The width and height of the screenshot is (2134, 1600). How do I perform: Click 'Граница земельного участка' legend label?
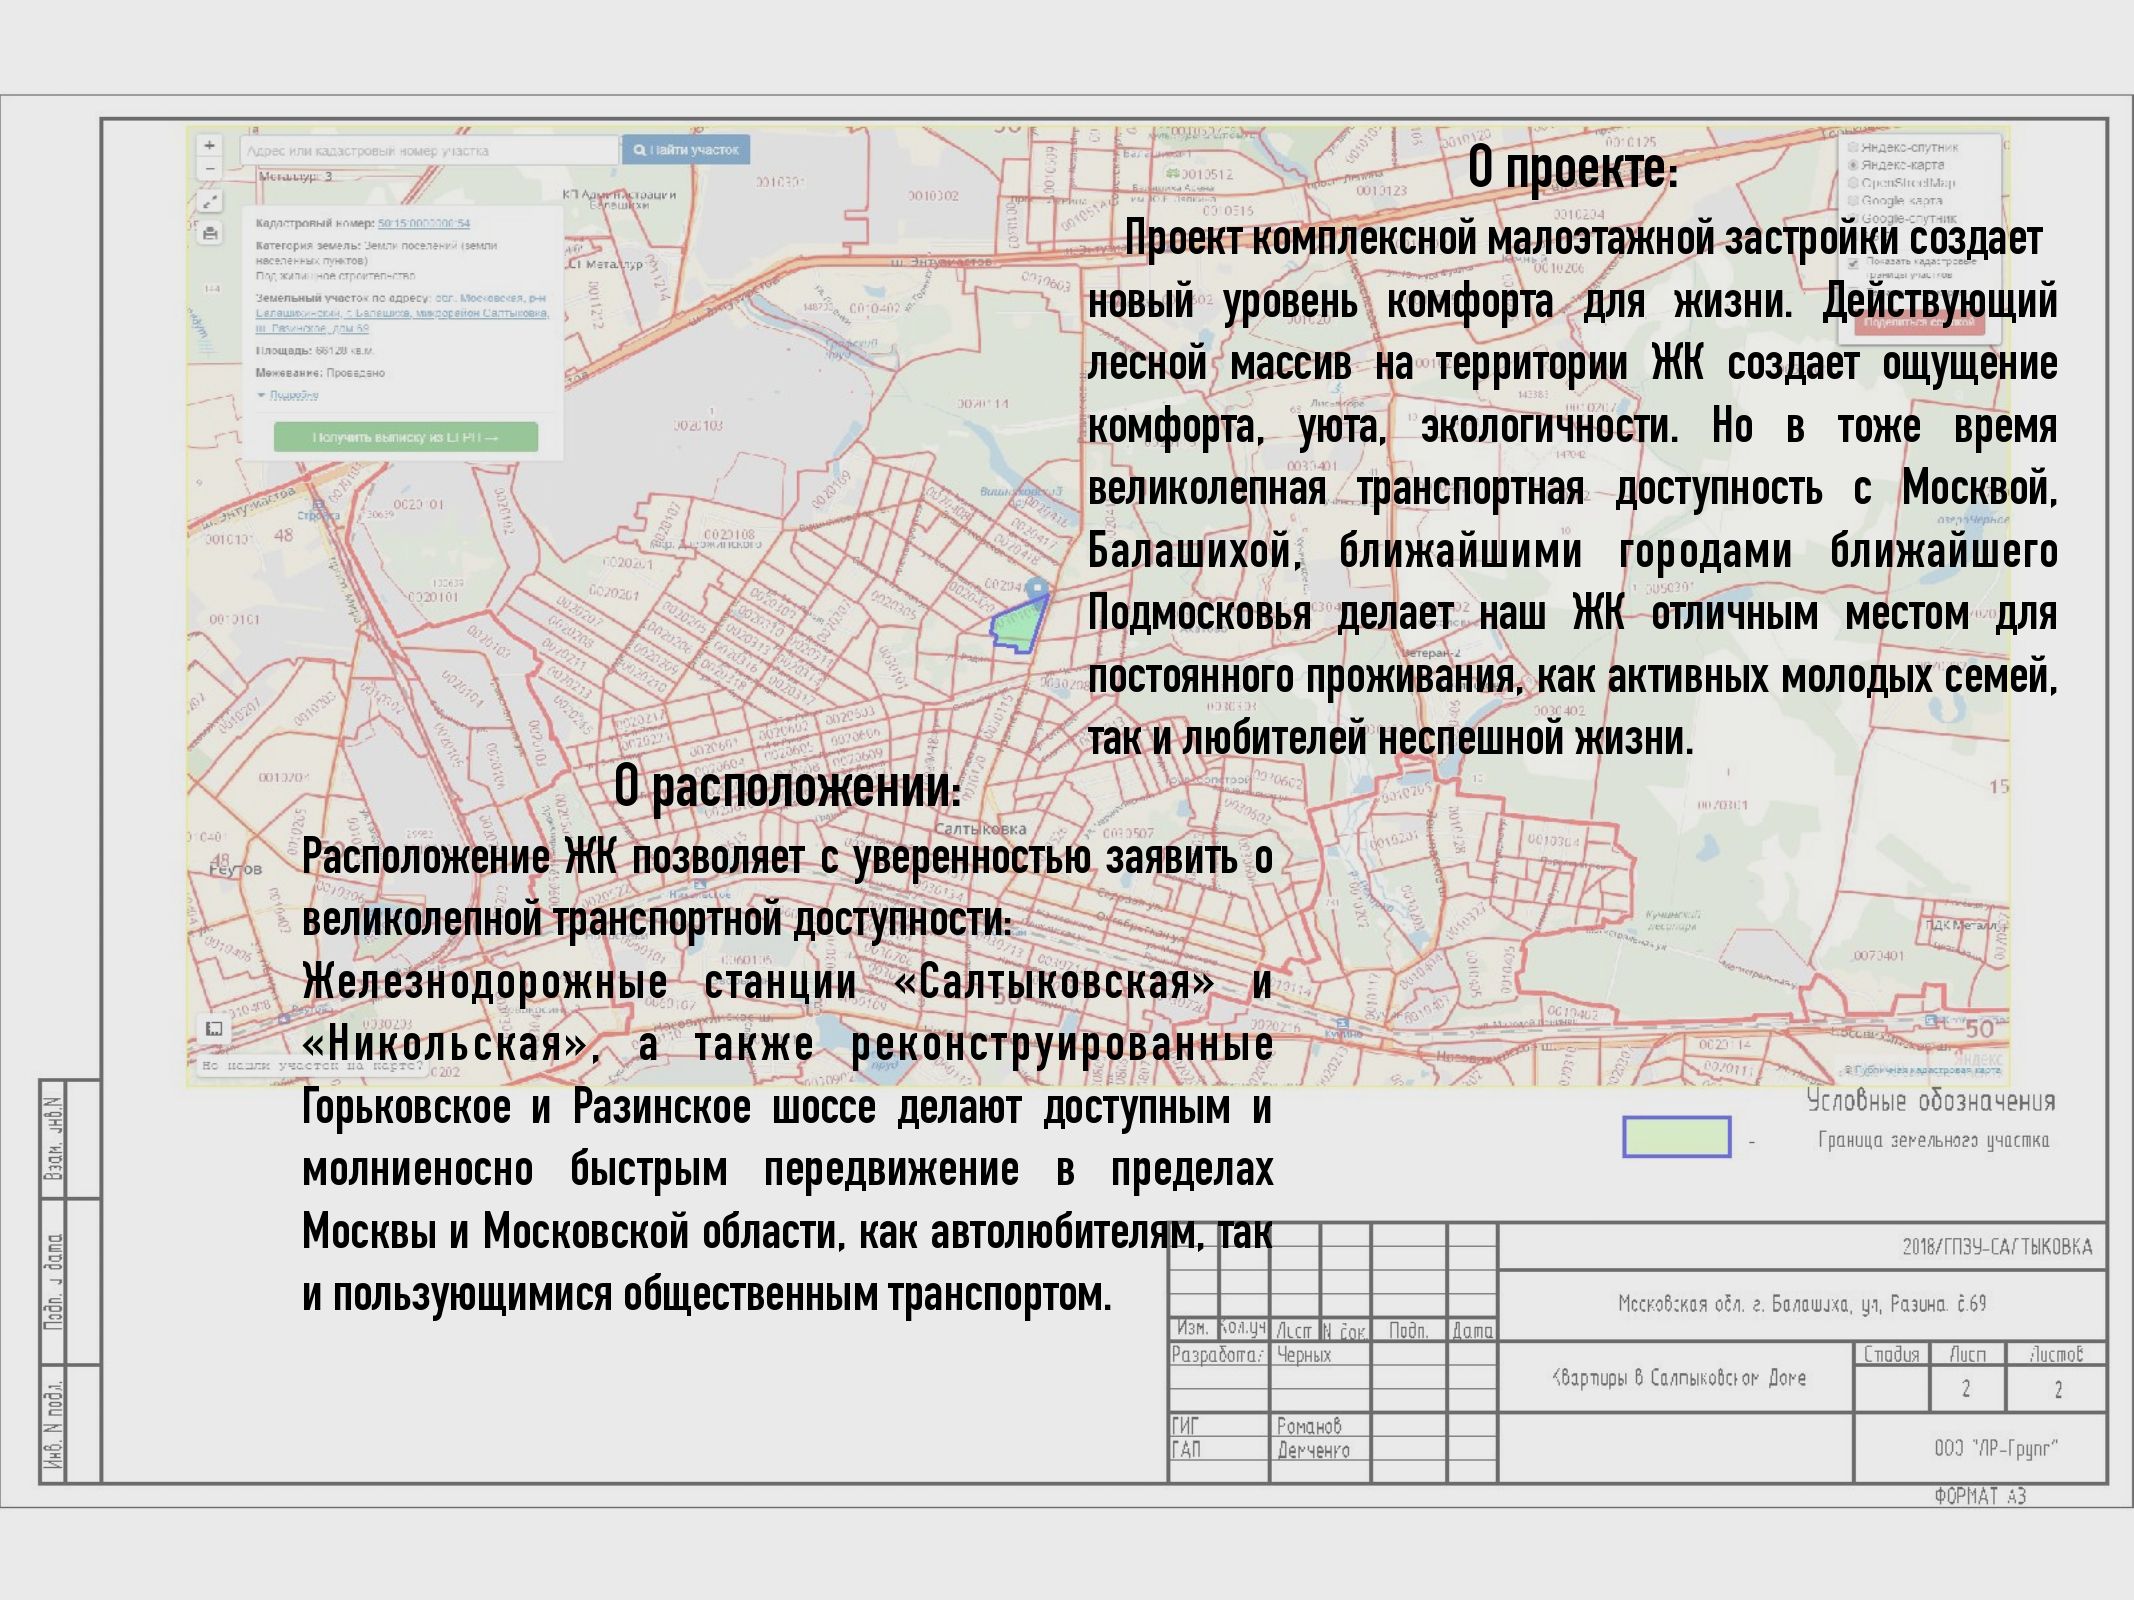(1933, 1140)
